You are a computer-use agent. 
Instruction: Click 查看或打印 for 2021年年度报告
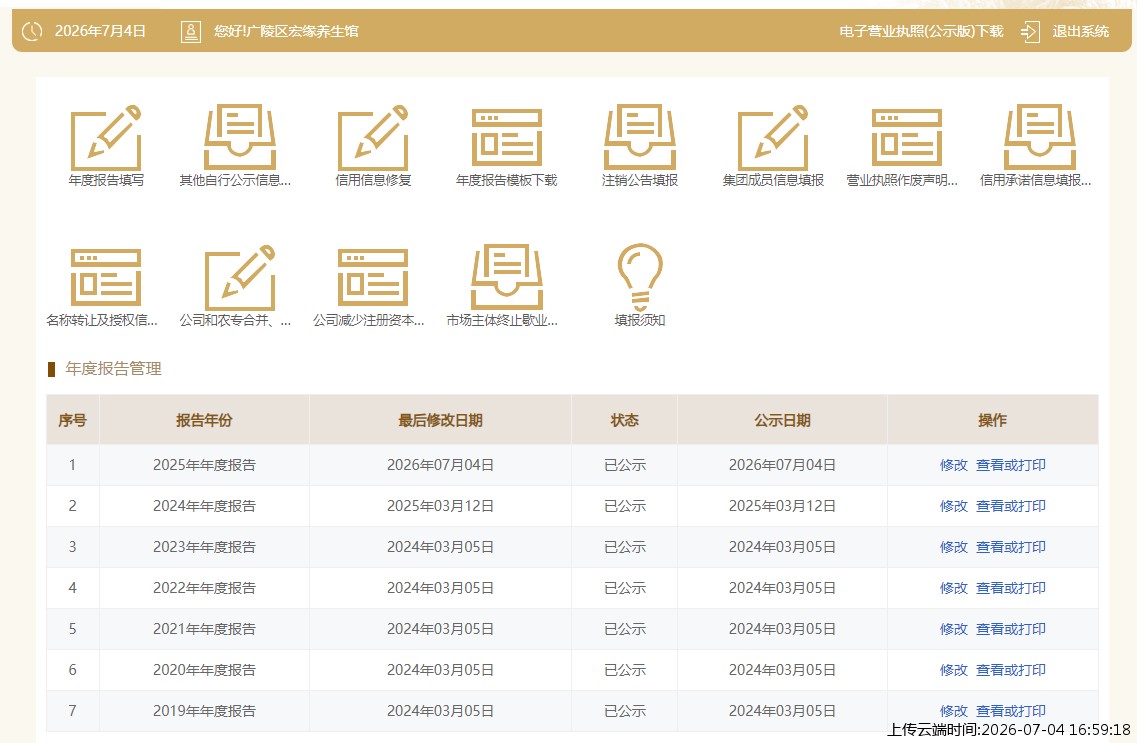(x=1011, y=628)
